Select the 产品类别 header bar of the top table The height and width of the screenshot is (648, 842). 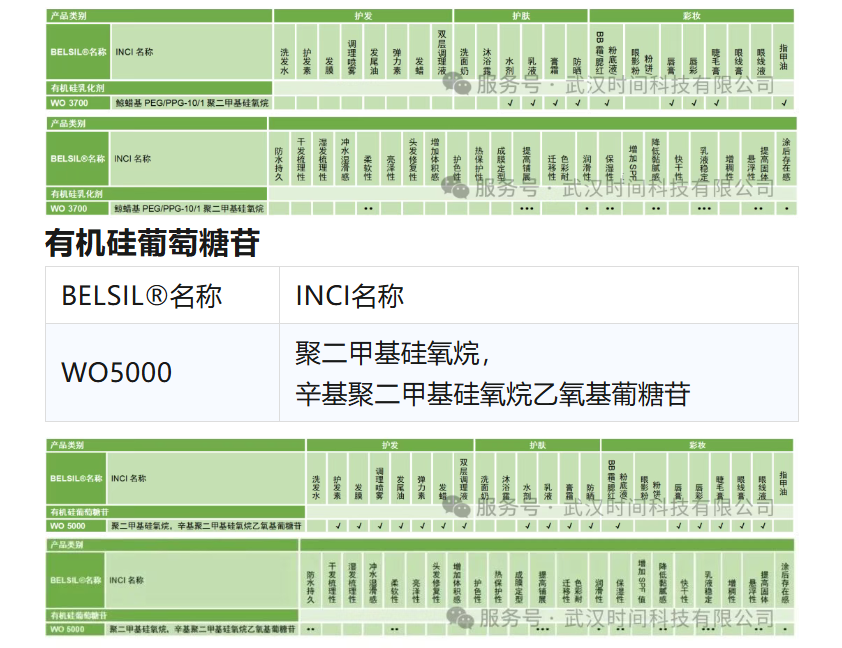tap(68, 15)
